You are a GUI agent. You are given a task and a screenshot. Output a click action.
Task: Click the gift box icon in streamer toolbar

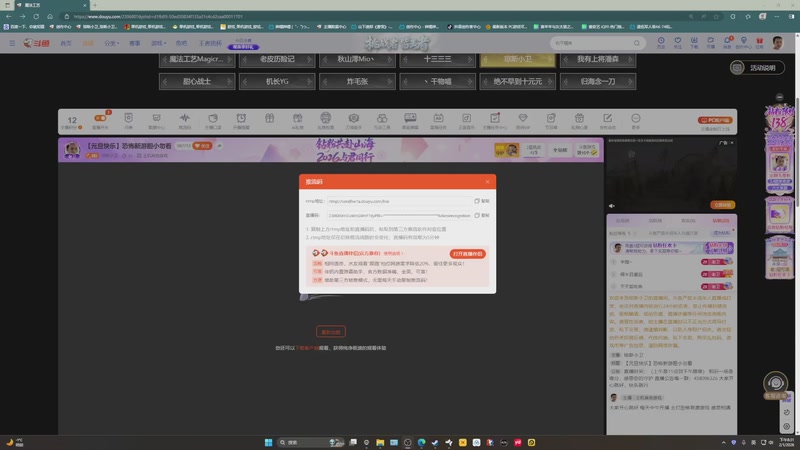[x=269, y=118]
